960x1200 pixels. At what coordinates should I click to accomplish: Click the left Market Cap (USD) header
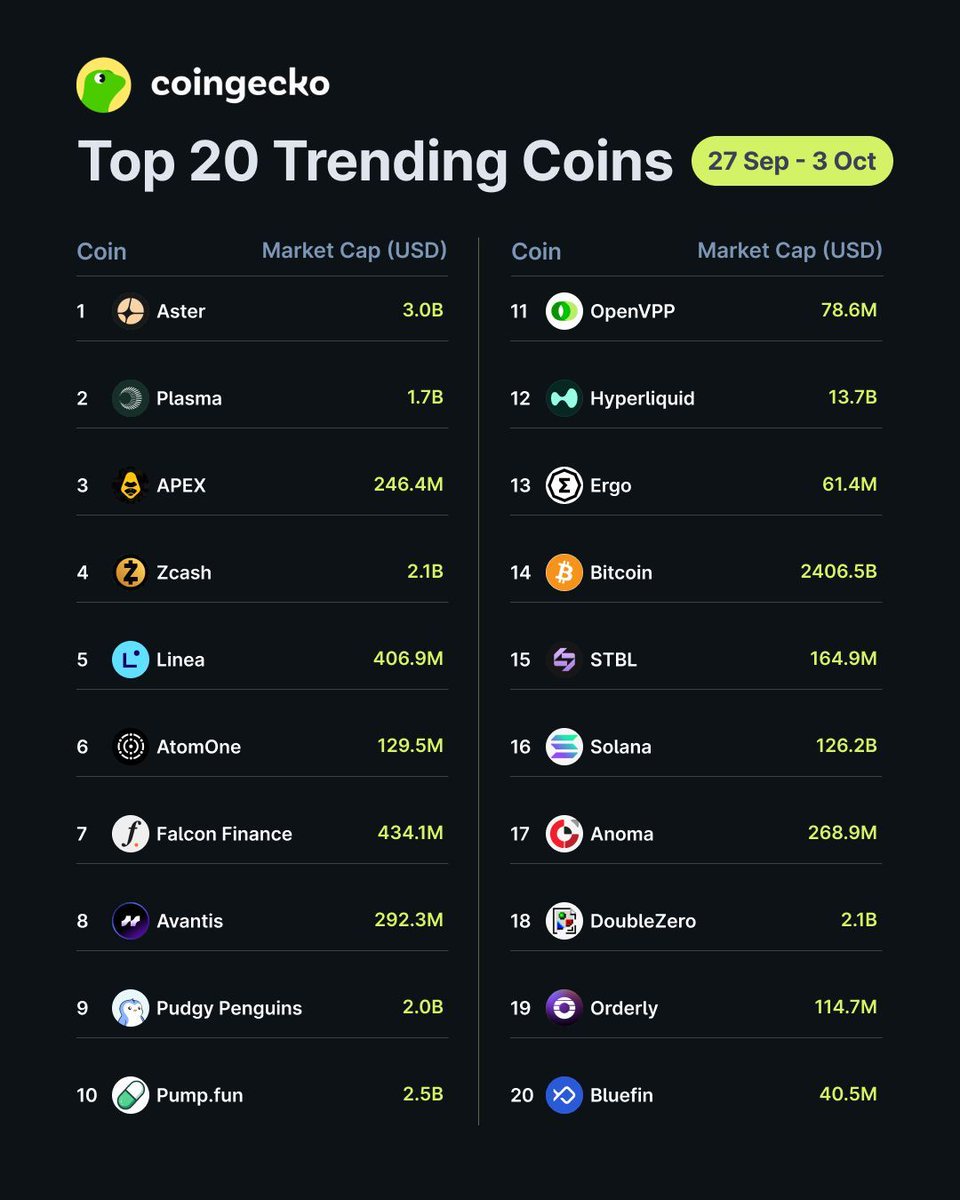pyautogui.click(x=354, y=250)
